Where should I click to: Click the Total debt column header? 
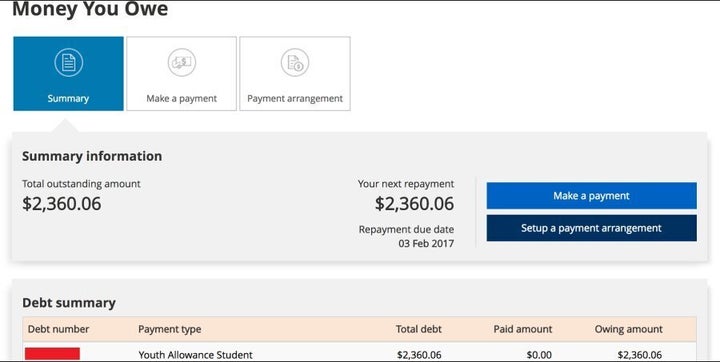(x=419, y=329)
